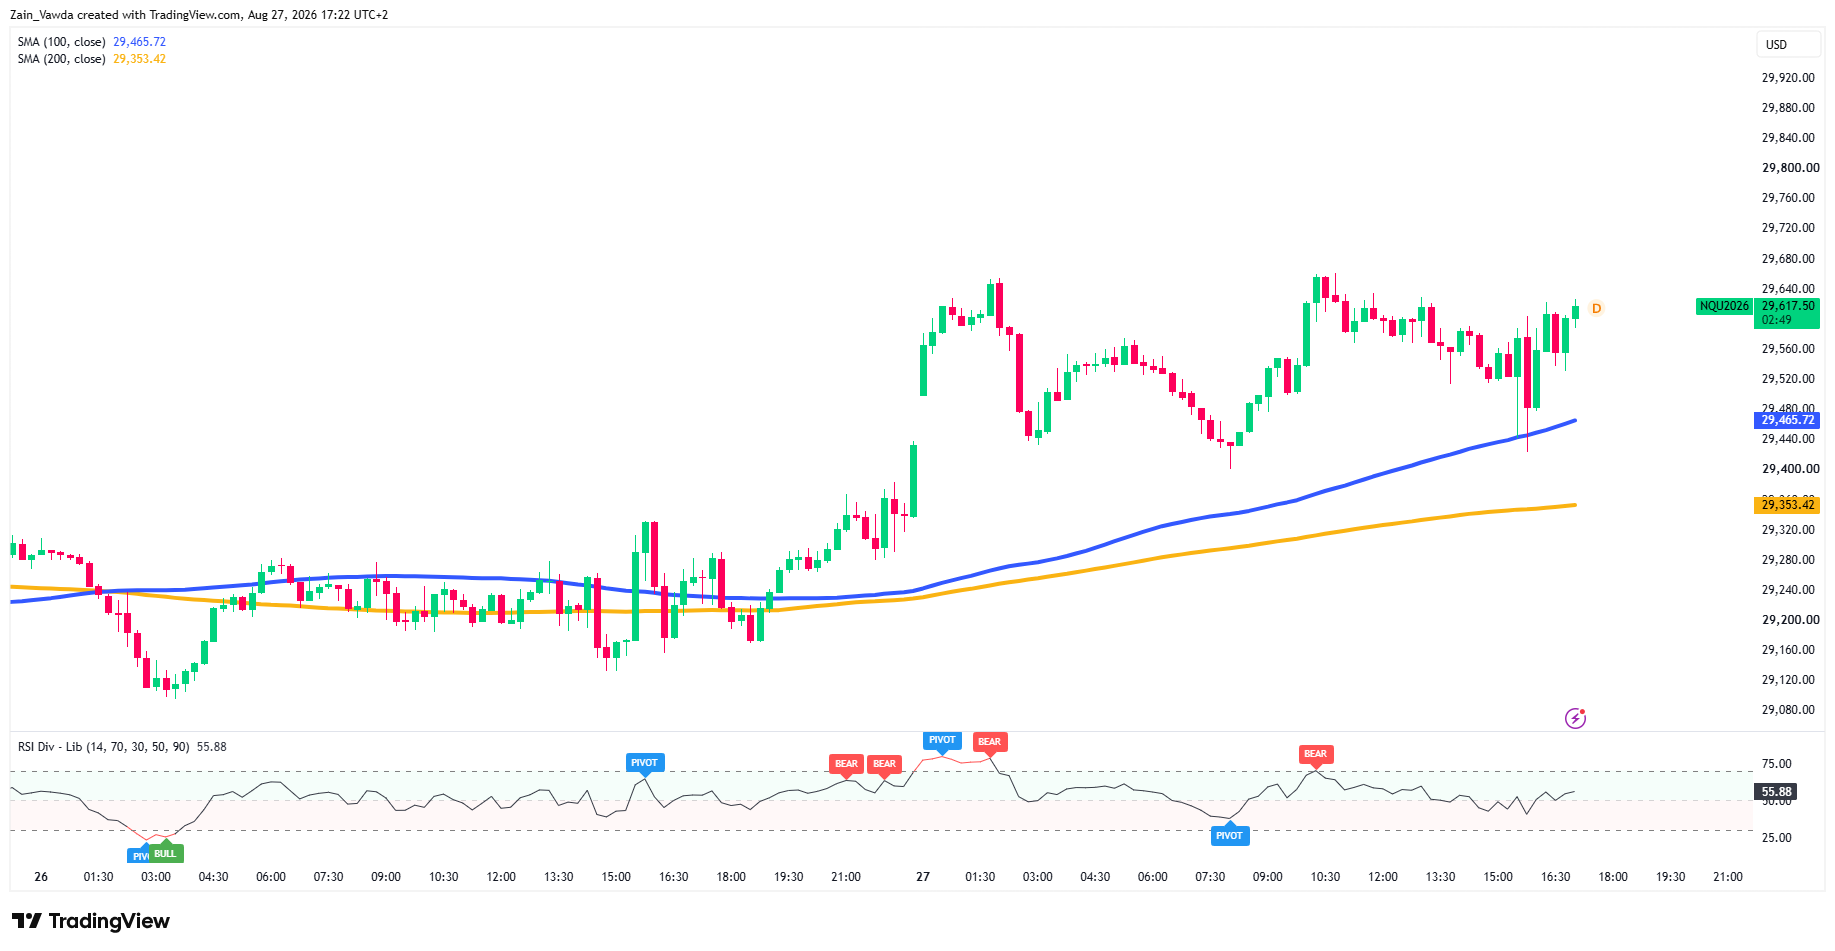
Task: Select the green BULL marker in the RSI pane
Action: 166,854
